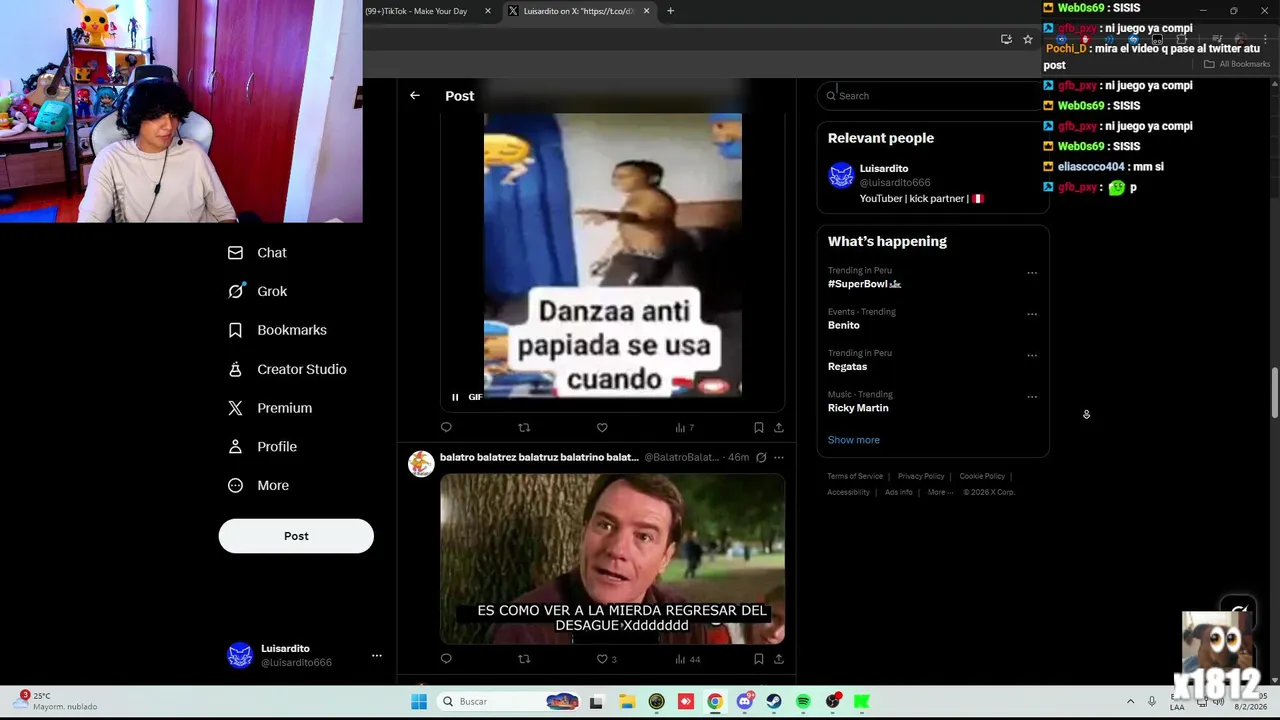Image resolution: width=1280 pixels, height=720 pixels.
Task: Open options for Benito trend
Action: coord(1032,314)
